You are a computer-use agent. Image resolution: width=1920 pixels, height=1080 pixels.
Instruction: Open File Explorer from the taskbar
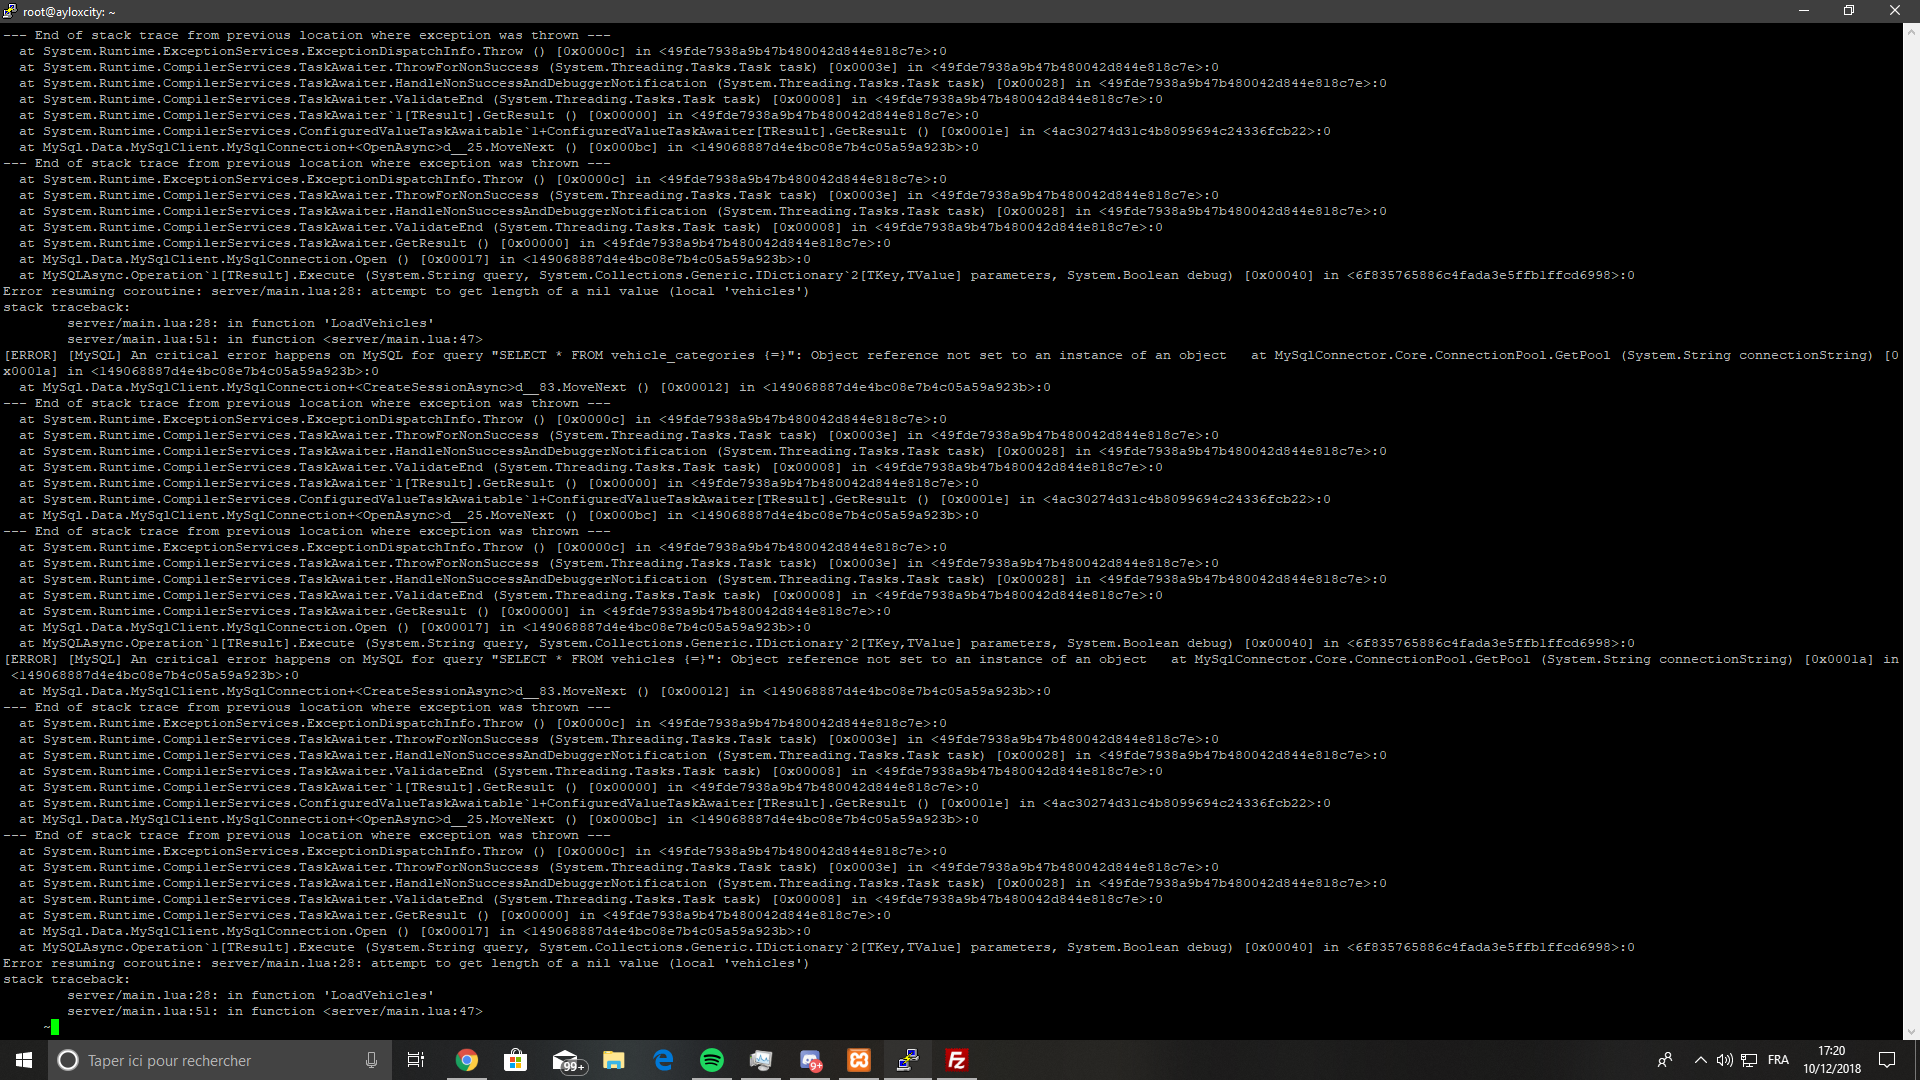click(614, 1060)
